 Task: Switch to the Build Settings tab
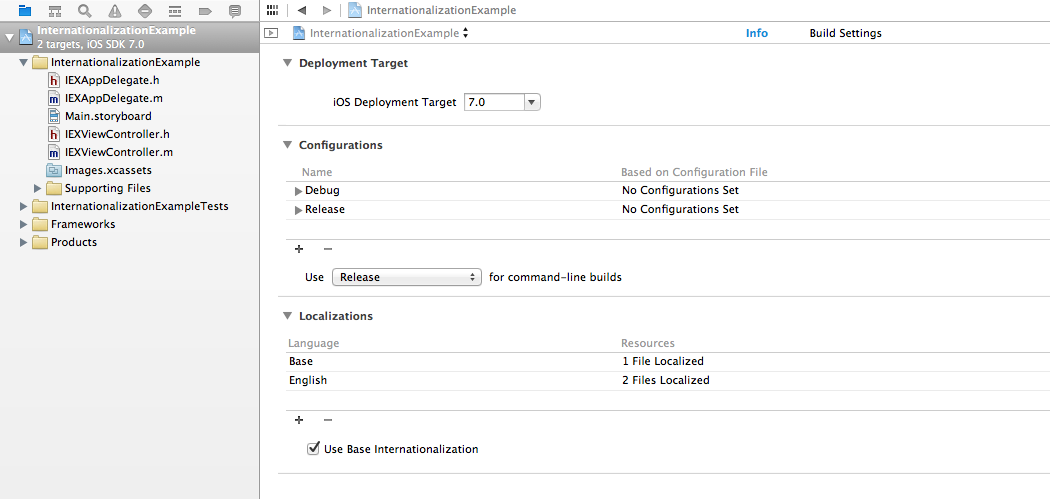(x=846, y=33)
